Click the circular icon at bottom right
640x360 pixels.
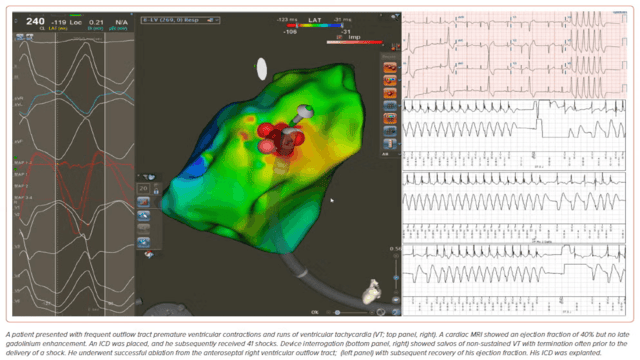381,312
